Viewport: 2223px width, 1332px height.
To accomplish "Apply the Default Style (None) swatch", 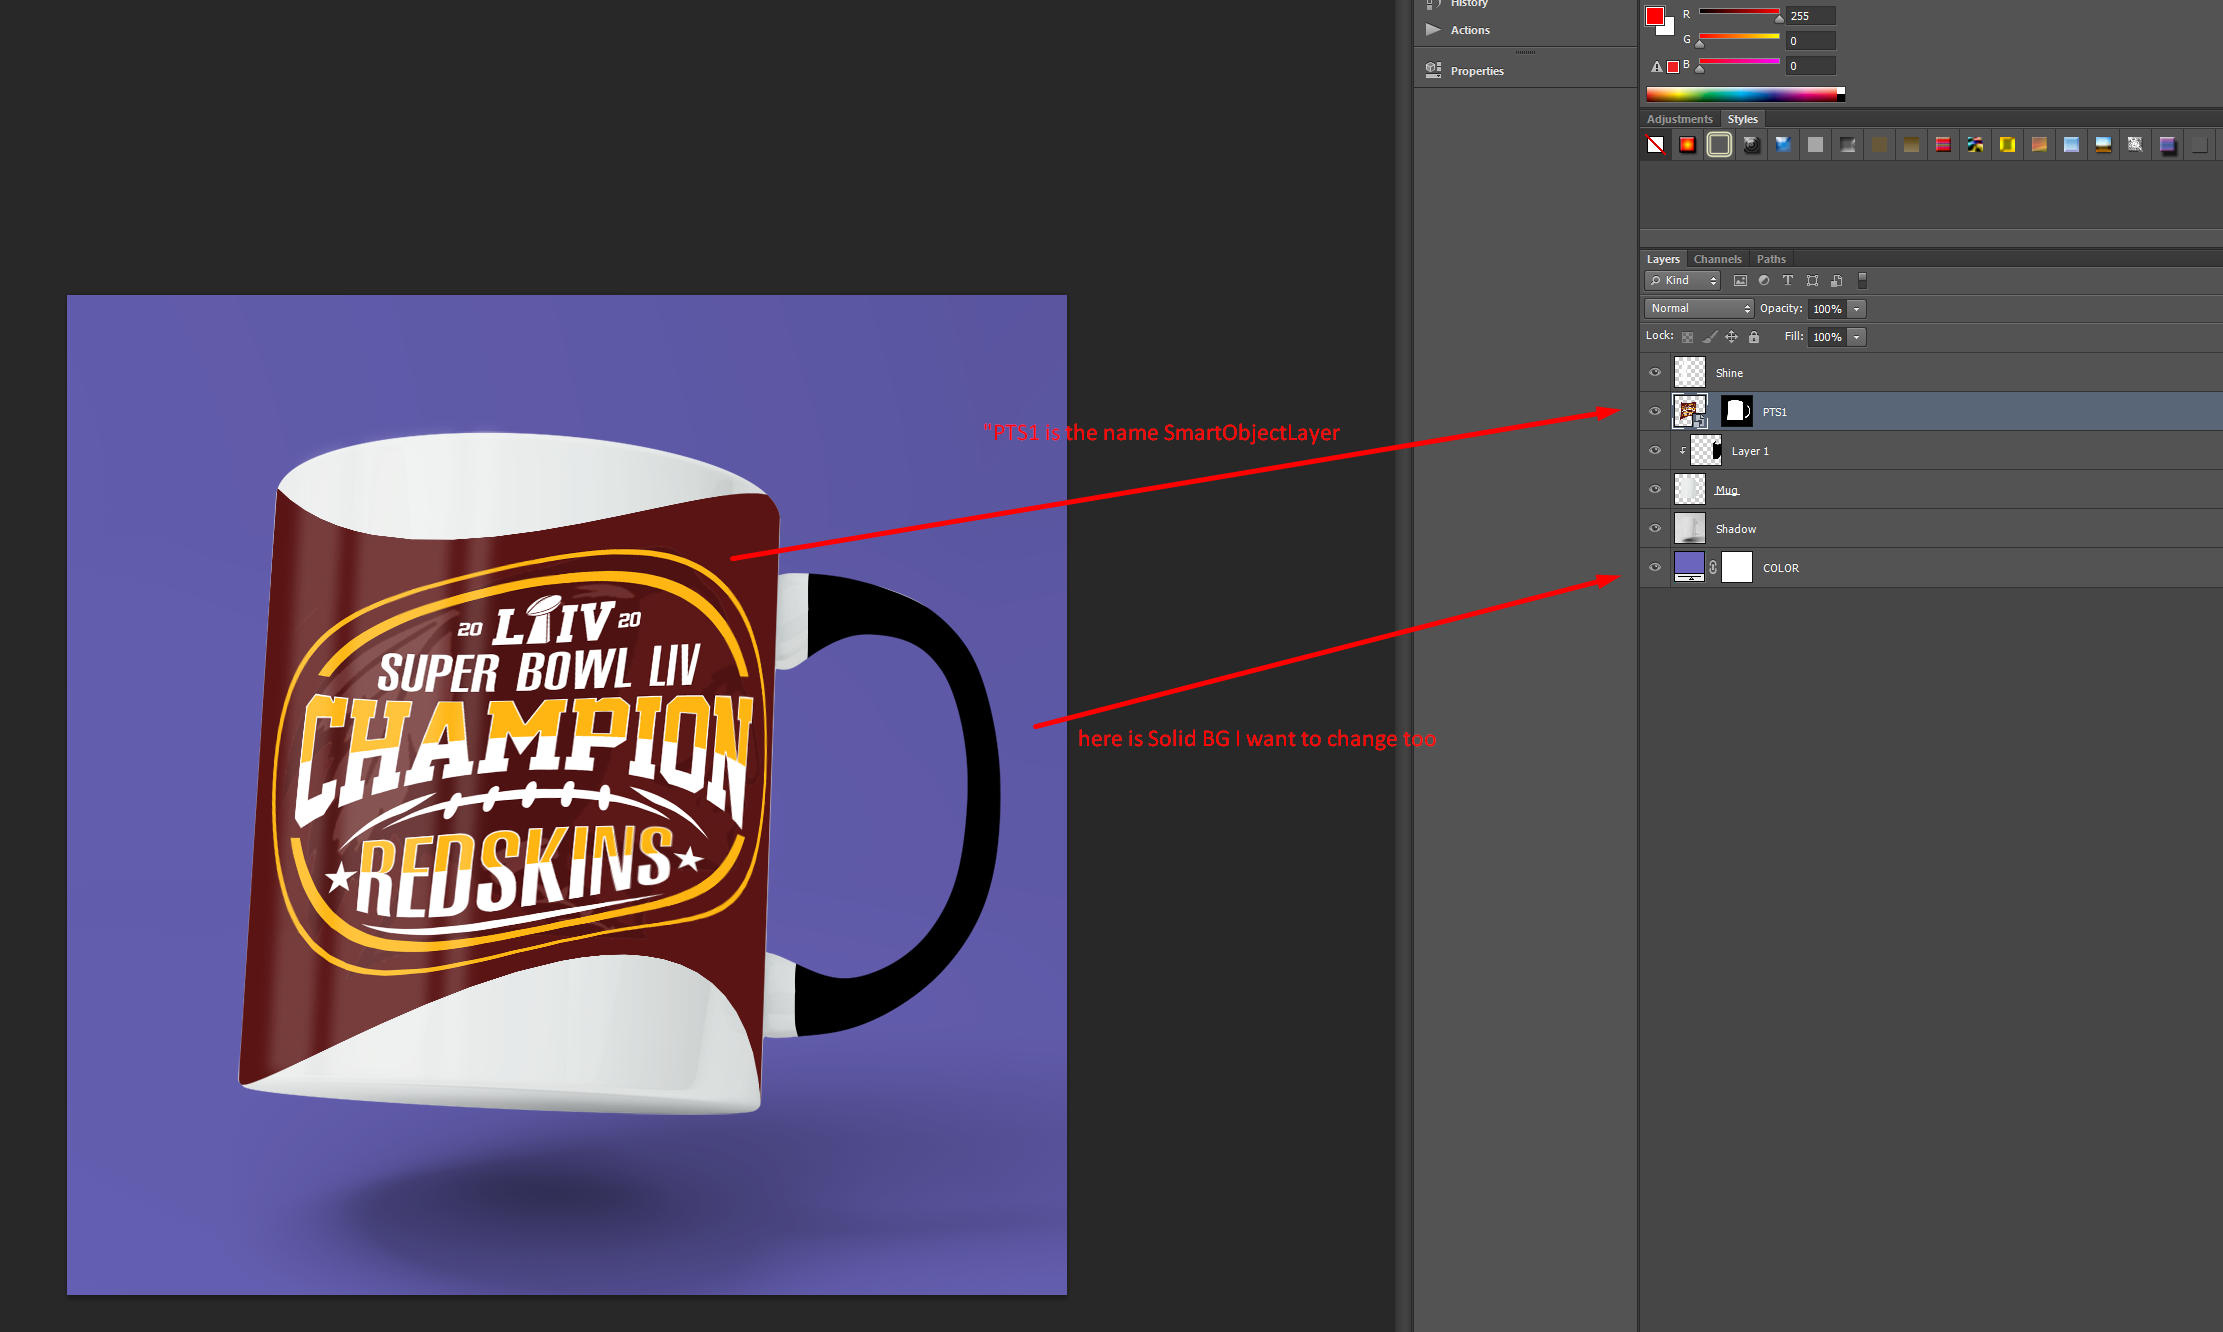I will pyautogui.click(x=1656, y=145).
